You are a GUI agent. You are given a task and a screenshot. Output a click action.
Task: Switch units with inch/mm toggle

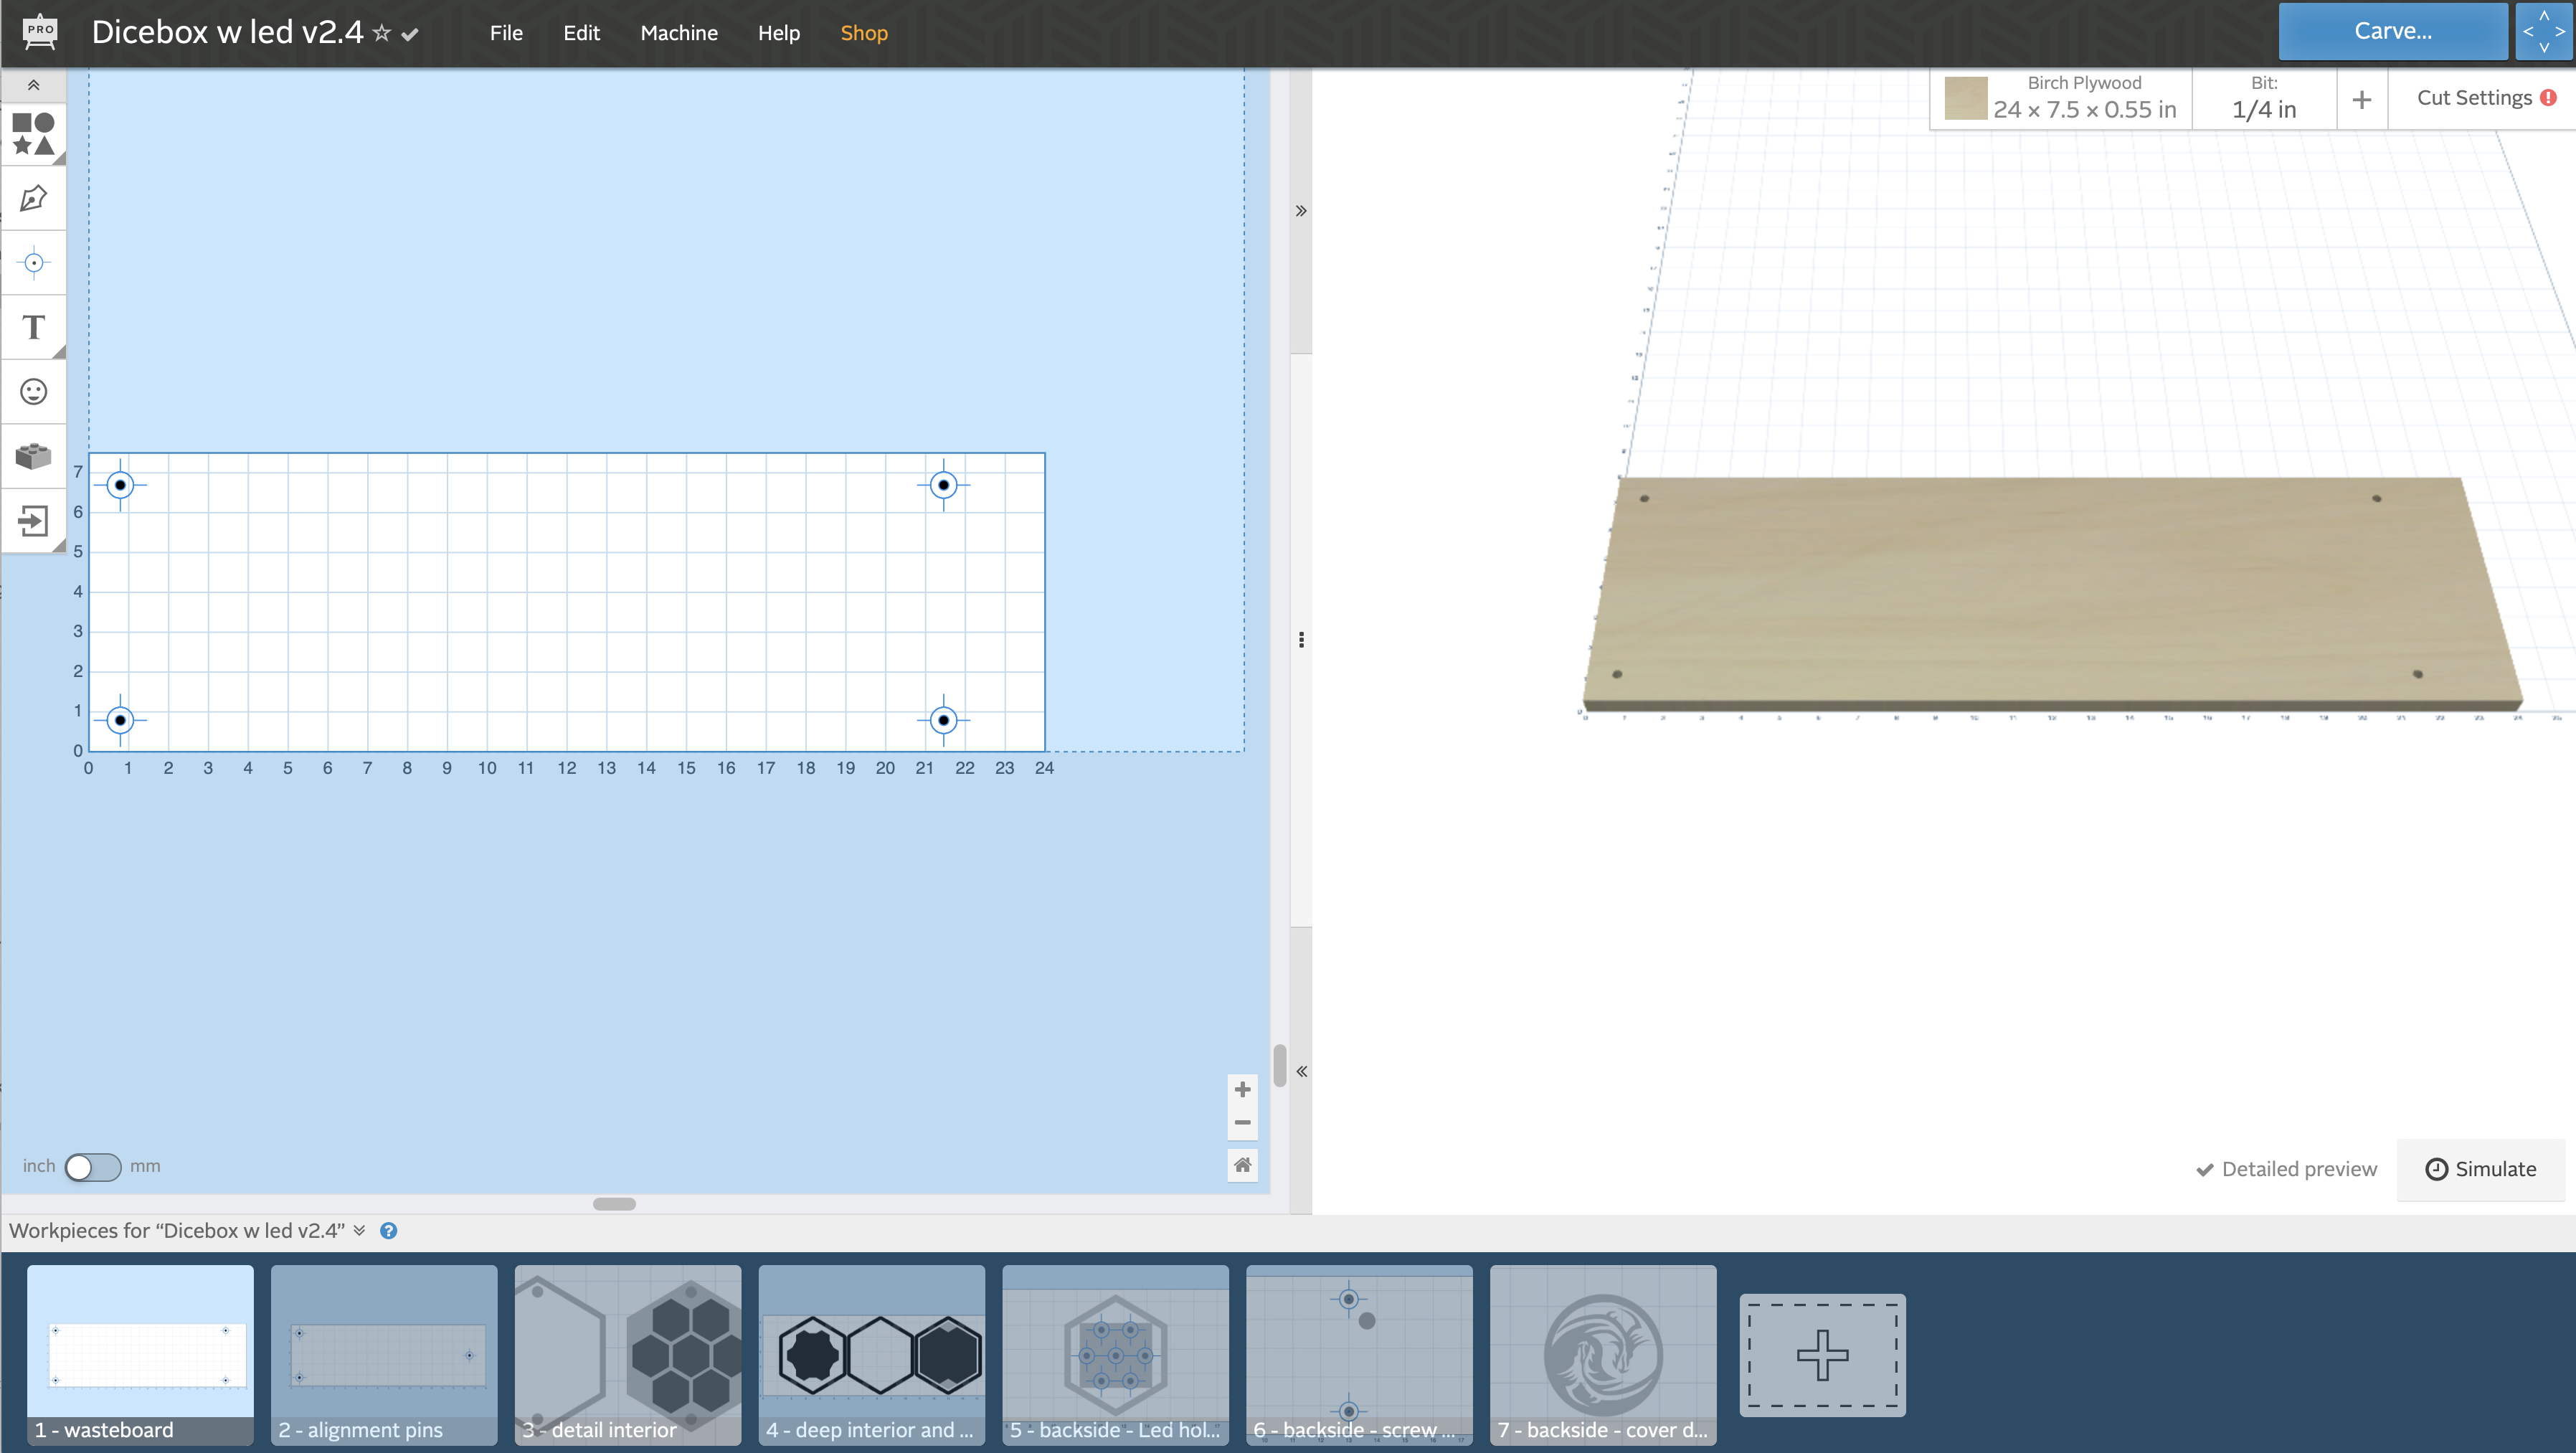(92, 1166)
